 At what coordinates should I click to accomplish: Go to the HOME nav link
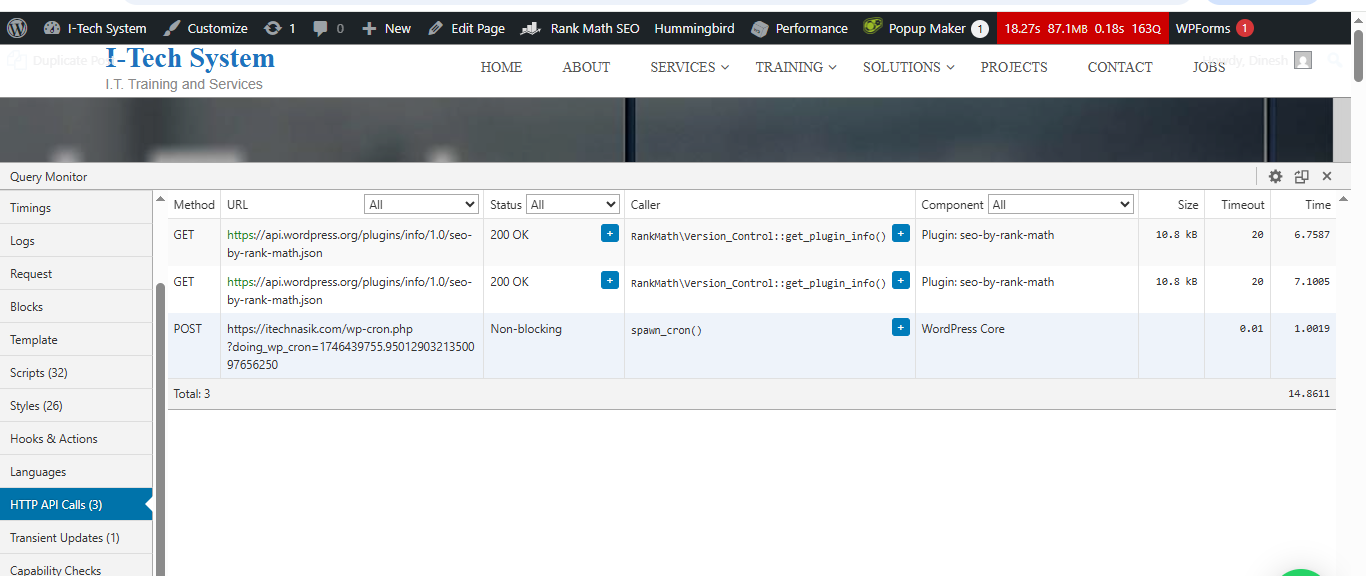(501, 67)
